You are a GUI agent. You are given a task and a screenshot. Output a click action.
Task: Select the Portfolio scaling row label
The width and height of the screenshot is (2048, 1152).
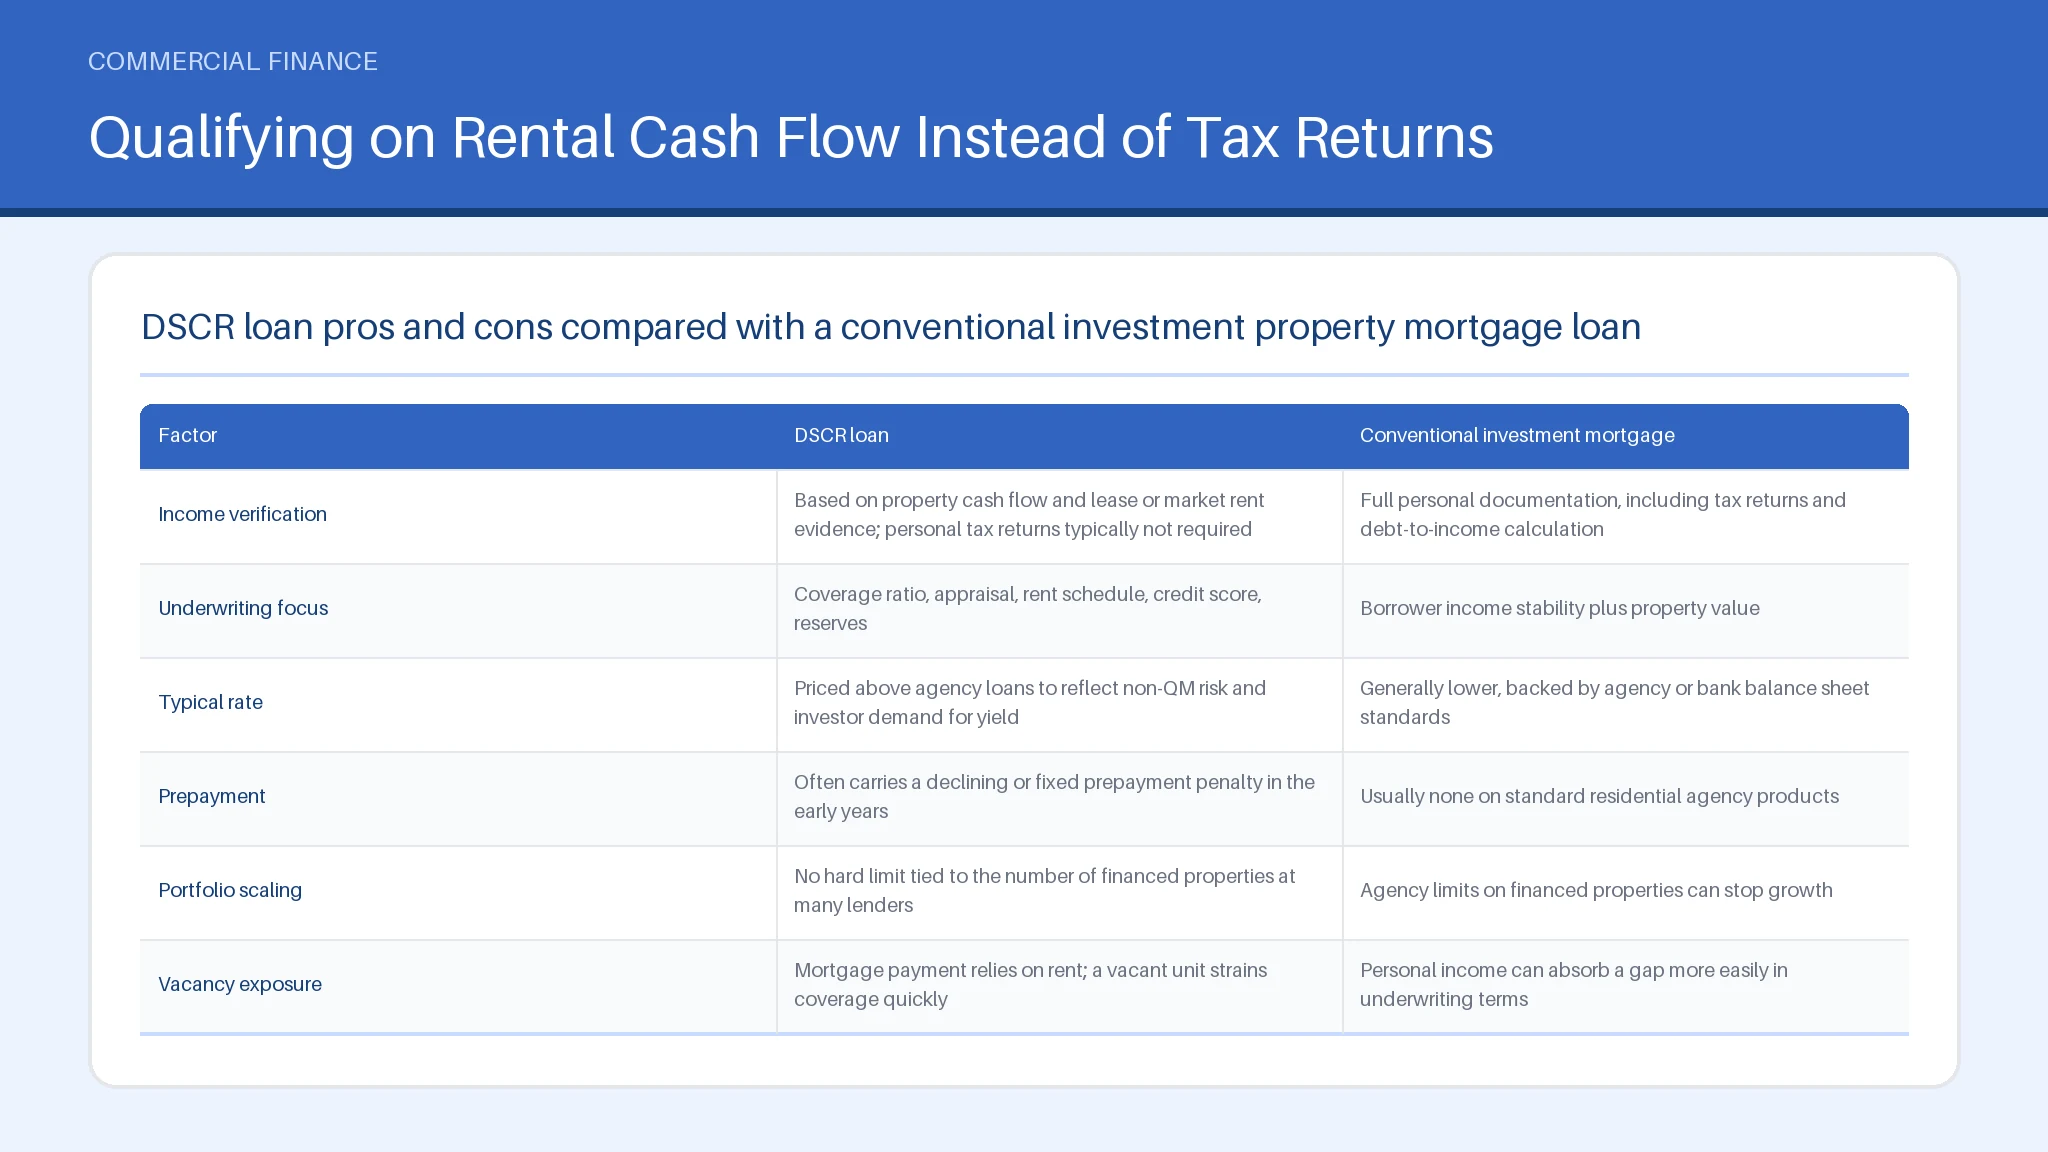tap(230, 890)
